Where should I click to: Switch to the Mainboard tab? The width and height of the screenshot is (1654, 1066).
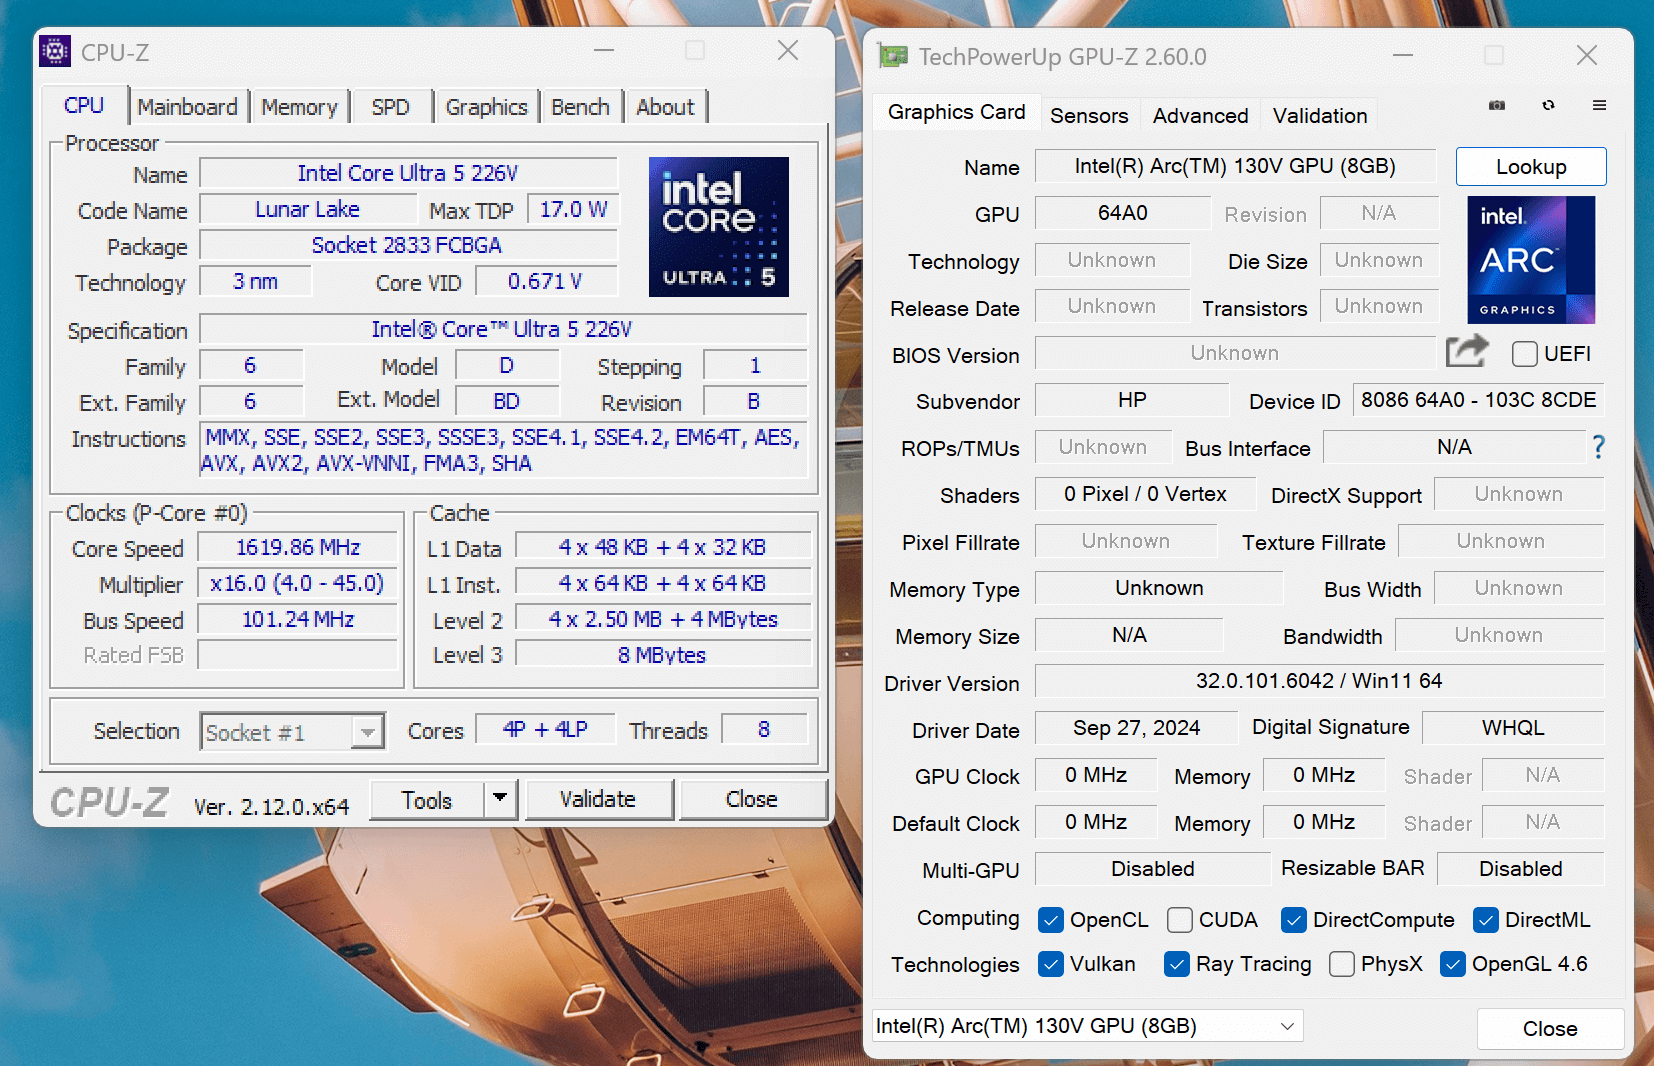click(187, 107)
